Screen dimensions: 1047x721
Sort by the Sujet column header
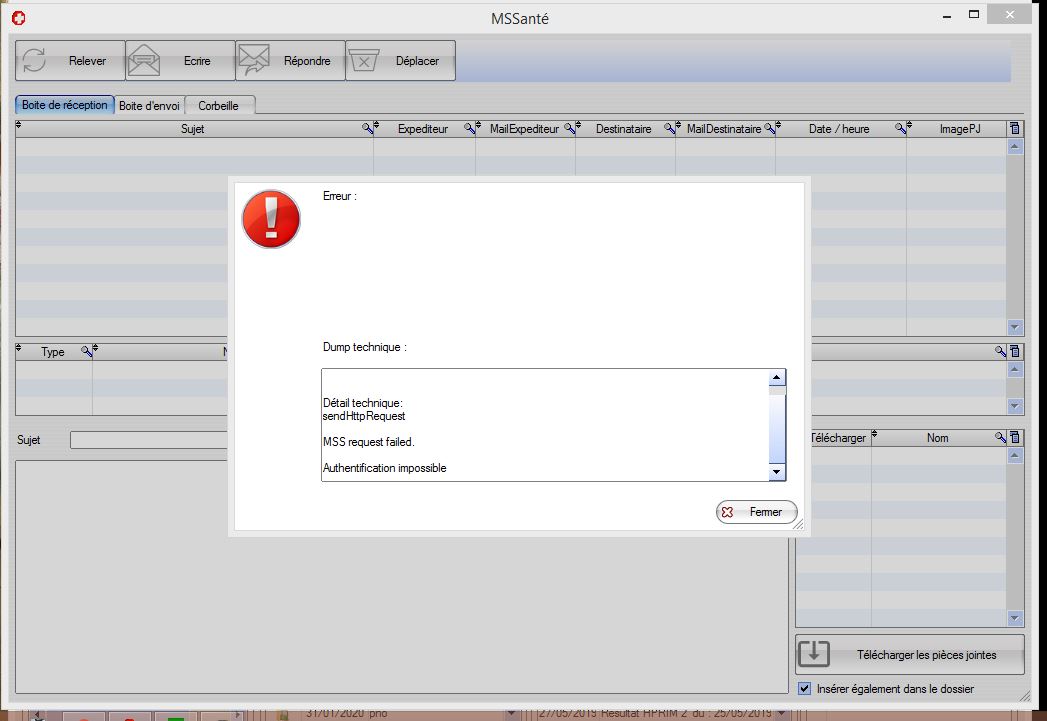pos(192,129)
